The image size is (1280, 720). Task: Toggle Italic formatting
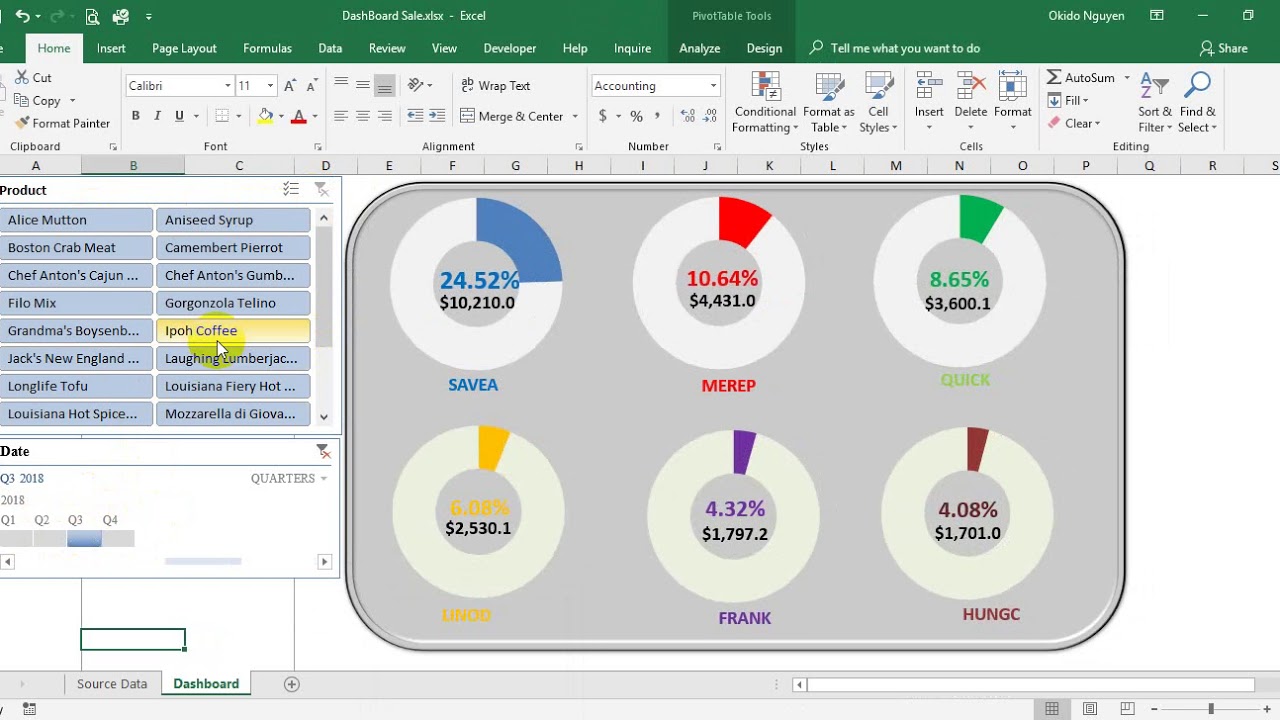[x=157, y=116]
